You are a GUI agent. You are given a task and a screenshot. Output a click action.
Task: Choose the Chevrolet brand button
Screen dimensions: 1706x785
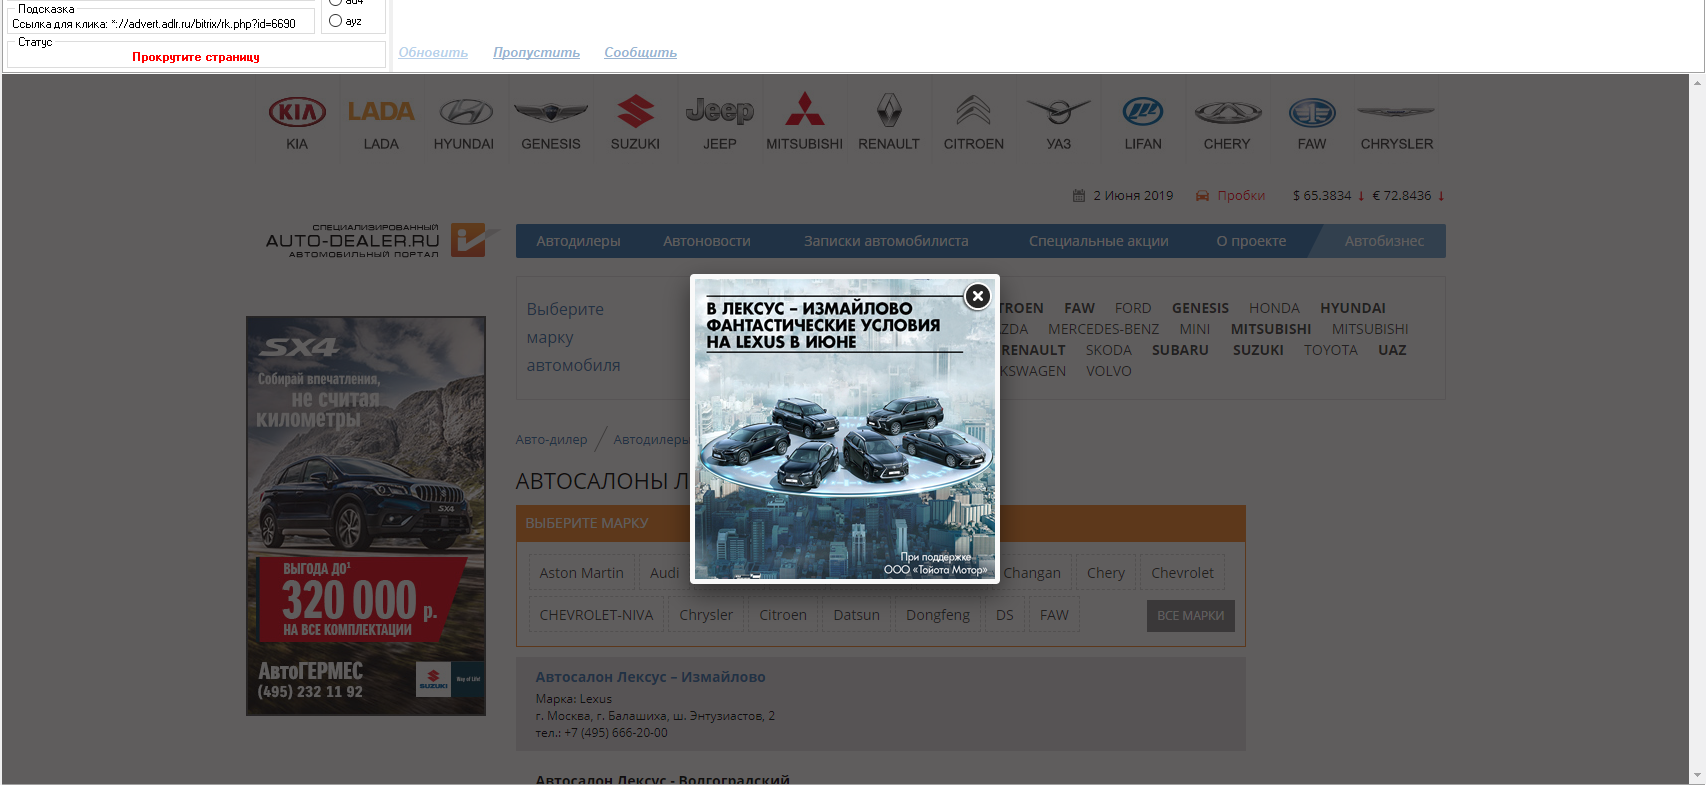pos(1182,573)
